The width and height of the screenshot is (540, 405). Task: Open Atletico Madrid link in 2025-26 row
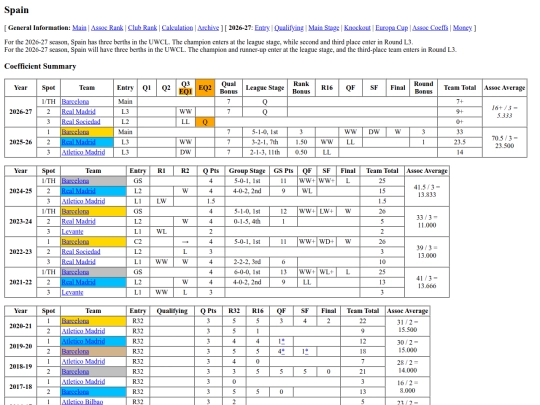(83, 152)
